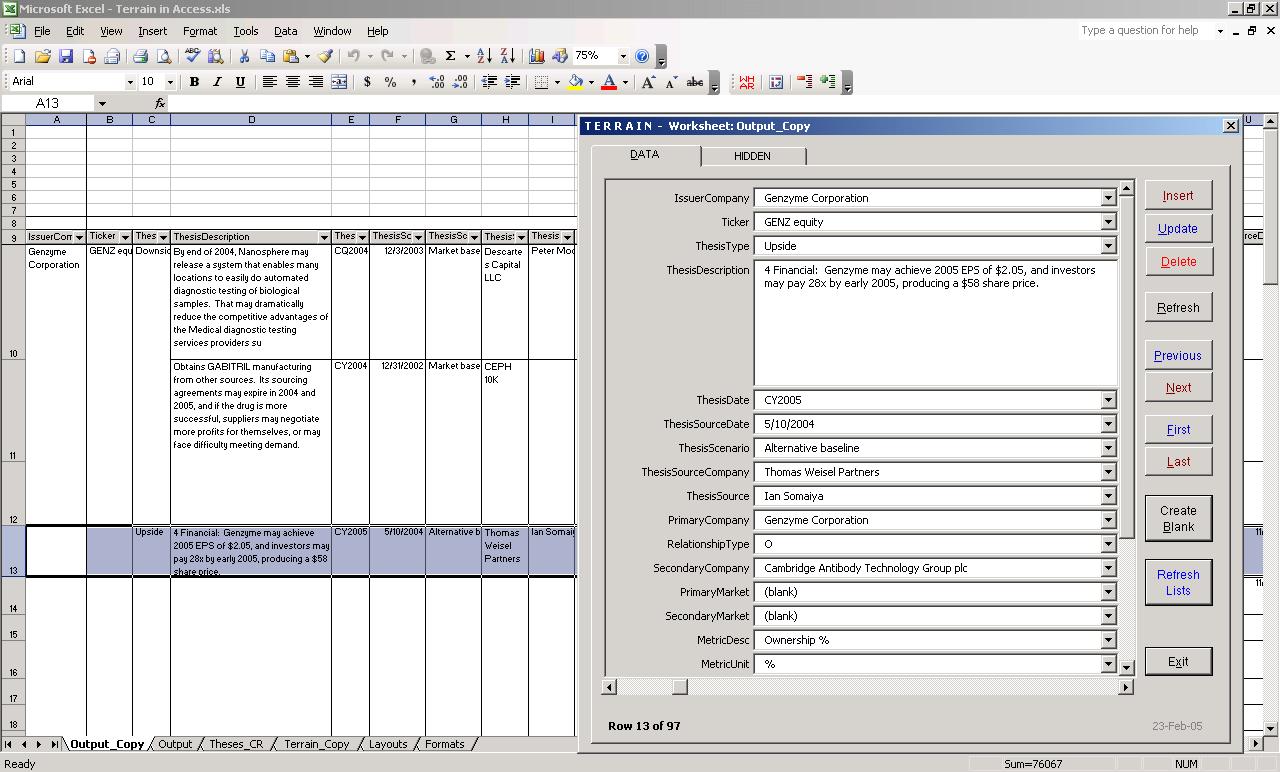Align text left

click(x=269, y=82)
